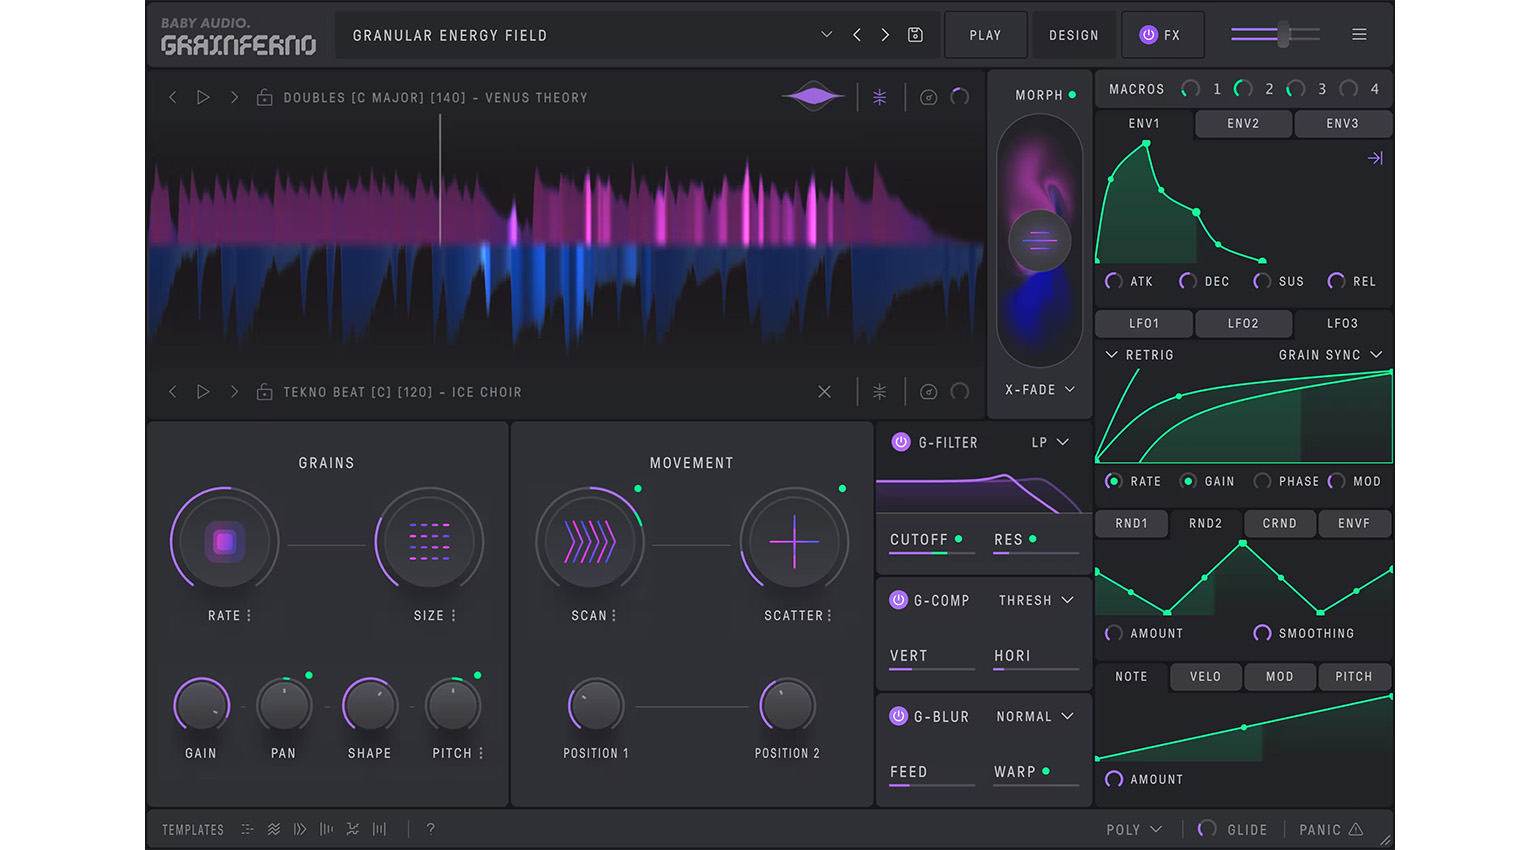The height and width of the screenshot is (850, 1540).
Task: Expand the X-FADE morph mode dropdown
Action: click(x=1039, y=390)
